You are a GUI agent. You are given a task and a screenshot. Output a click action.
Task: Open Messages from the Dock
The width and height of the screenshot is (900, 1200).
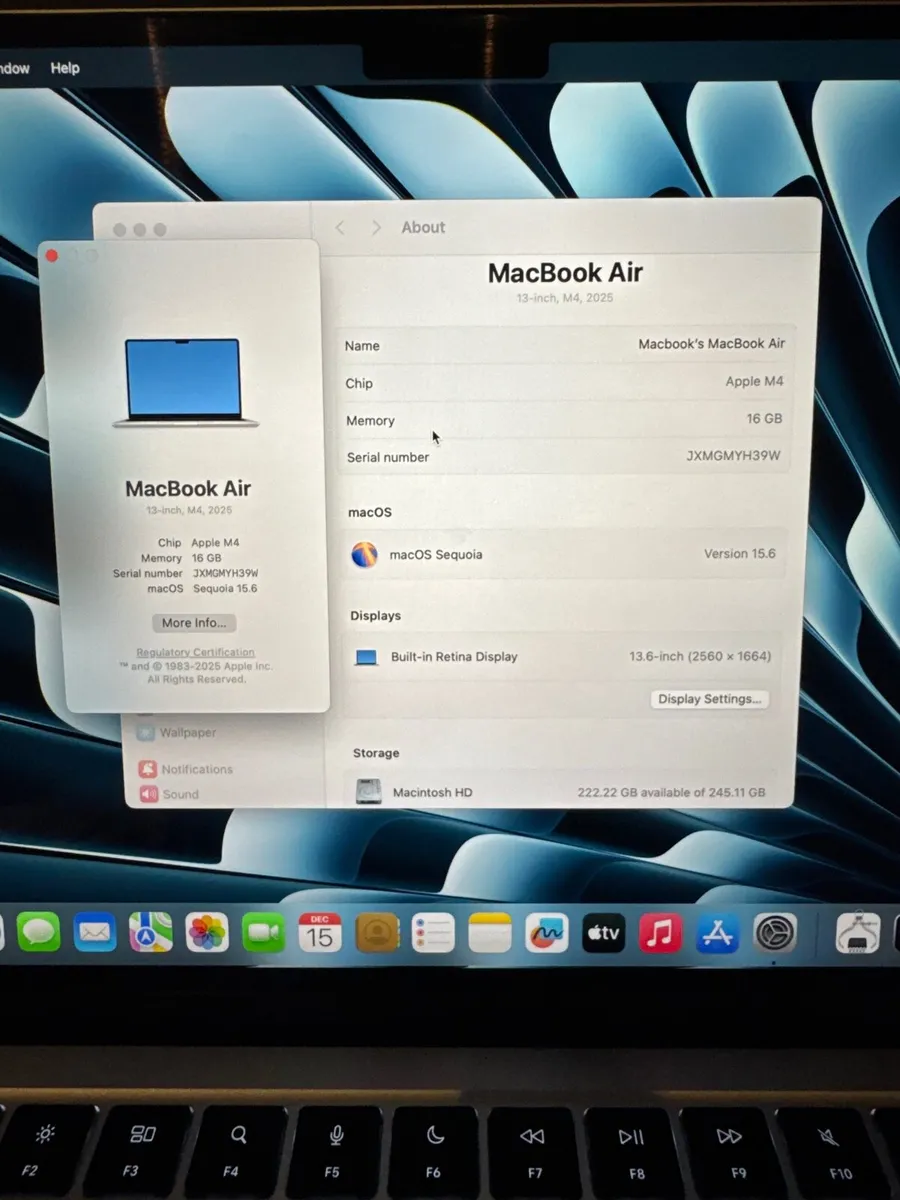[x=38, y=932]
